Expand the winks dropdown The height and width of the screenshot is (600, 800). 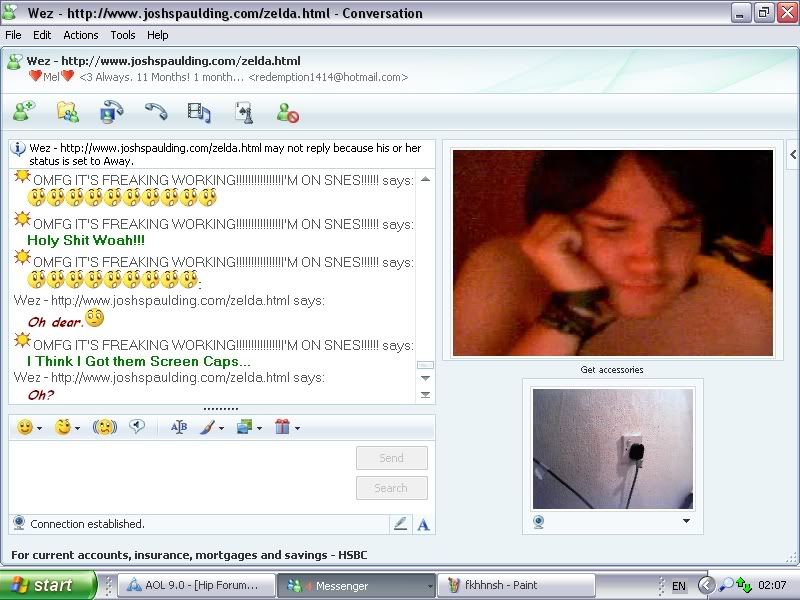[68, 427]
